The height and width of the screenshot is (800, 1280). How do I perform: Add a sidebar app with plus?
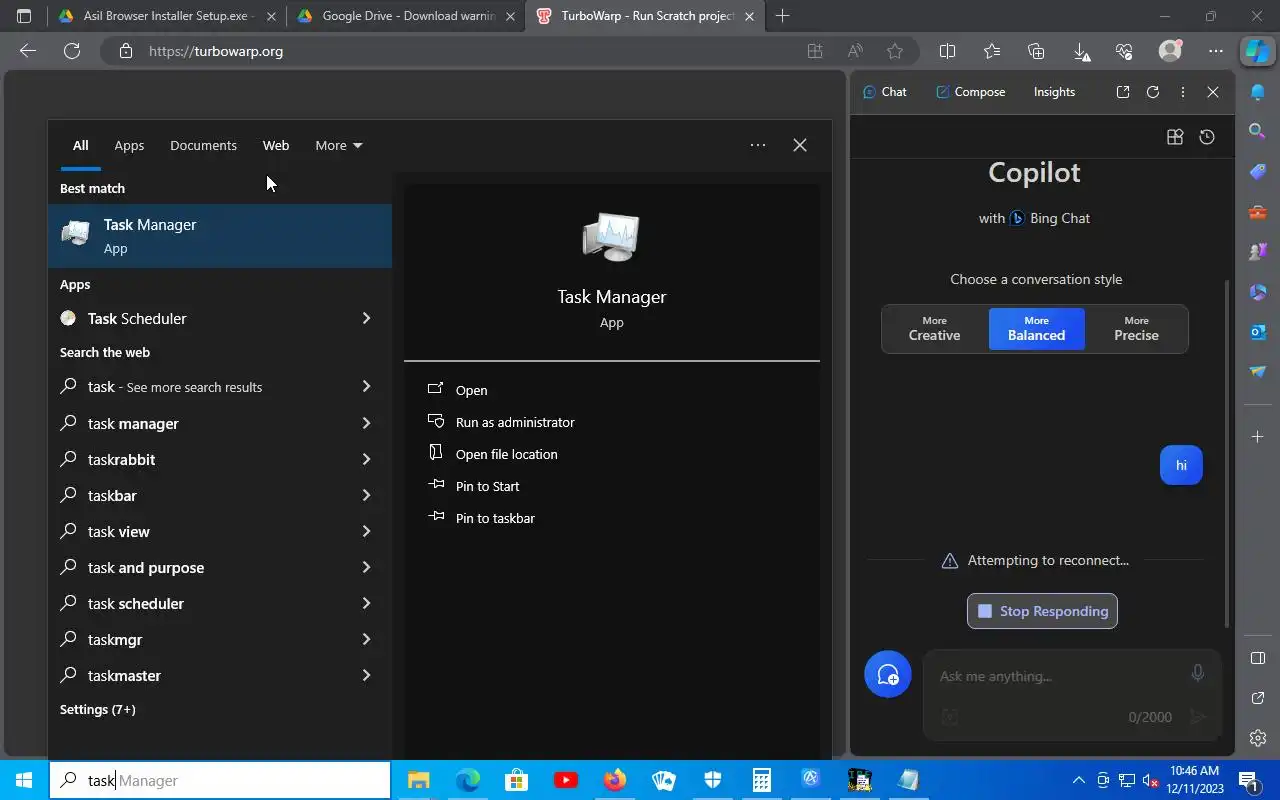[x=1258, y=437]
